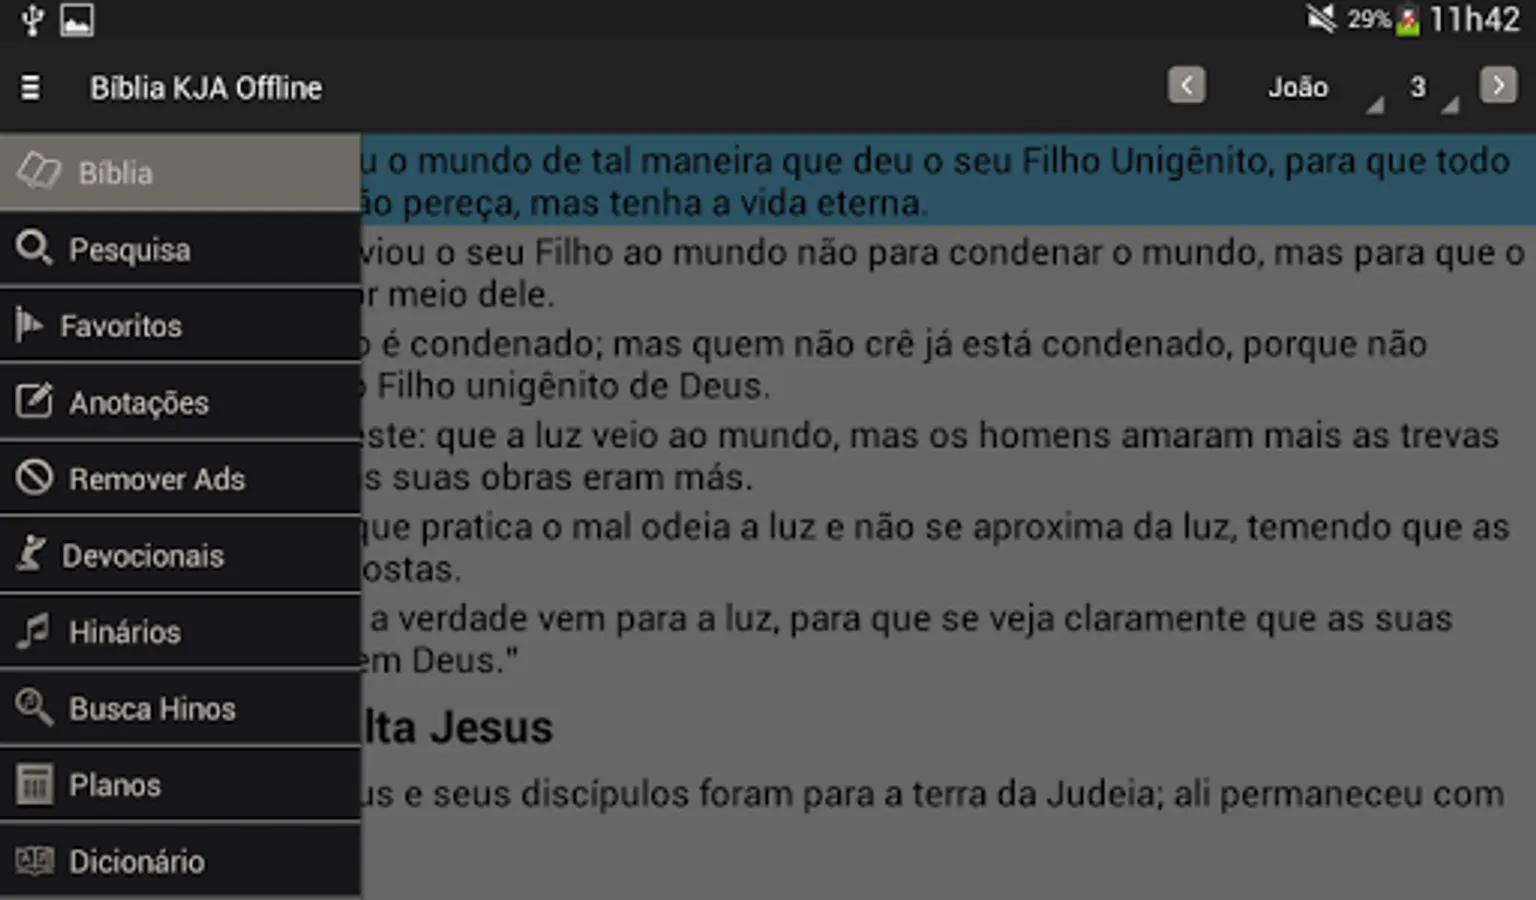Image resolution: width=1536 pixels, height=900 pixels.
Task: Click the Hinários music note icon
Action: point(33,631)
